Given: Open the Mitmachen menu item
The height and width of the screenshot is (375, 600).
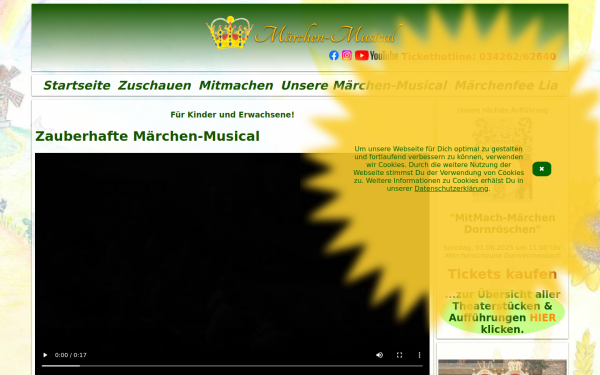Looking at the screenshot, I should click(x=236, y=85).
